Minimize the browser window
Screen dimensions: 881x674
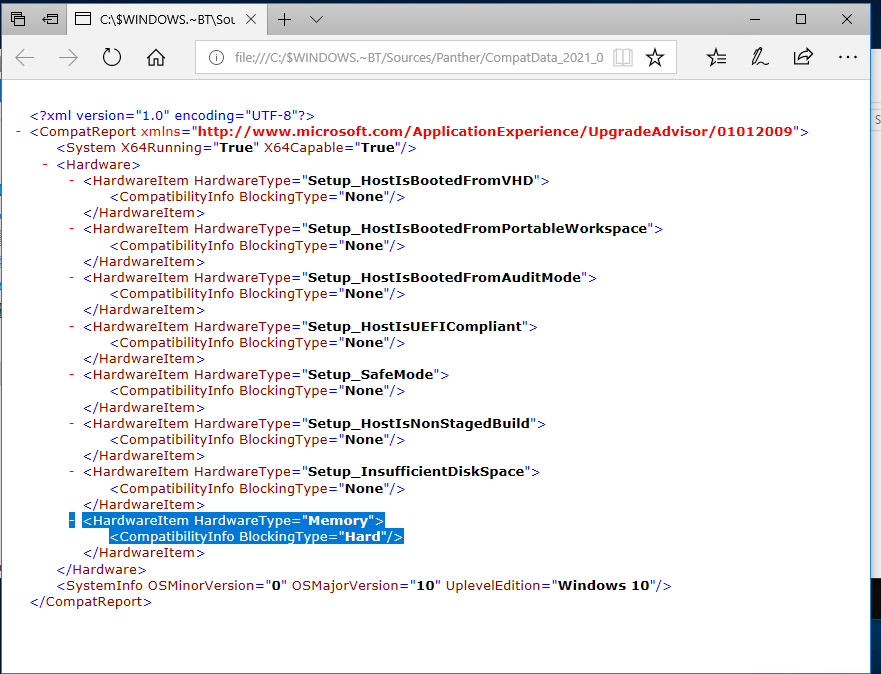pos(755,19)
